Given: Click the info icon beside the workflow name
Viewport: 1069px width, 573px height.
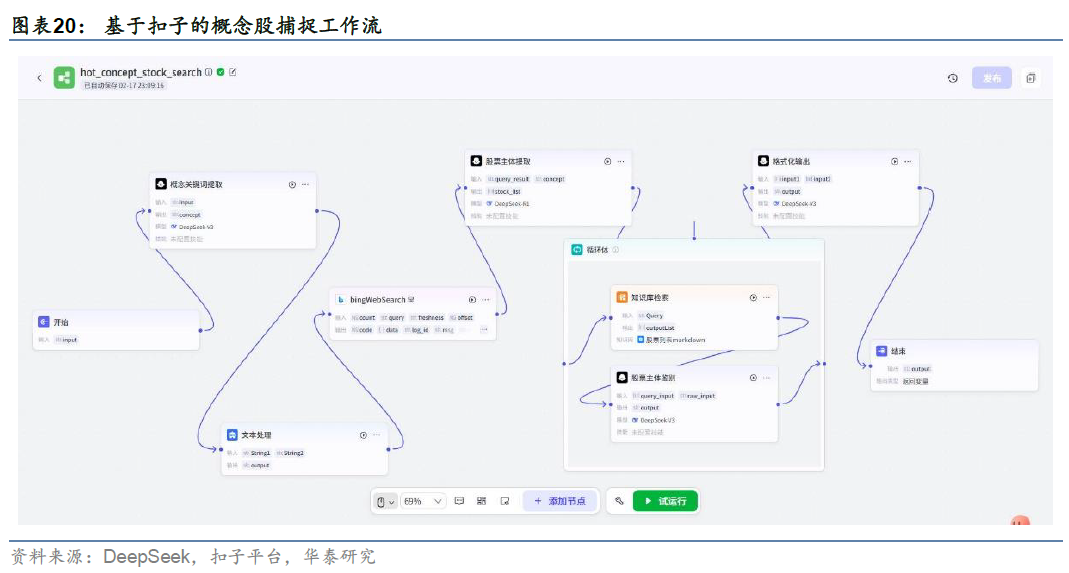Looking at the screenshot, I should coord(209,72).
